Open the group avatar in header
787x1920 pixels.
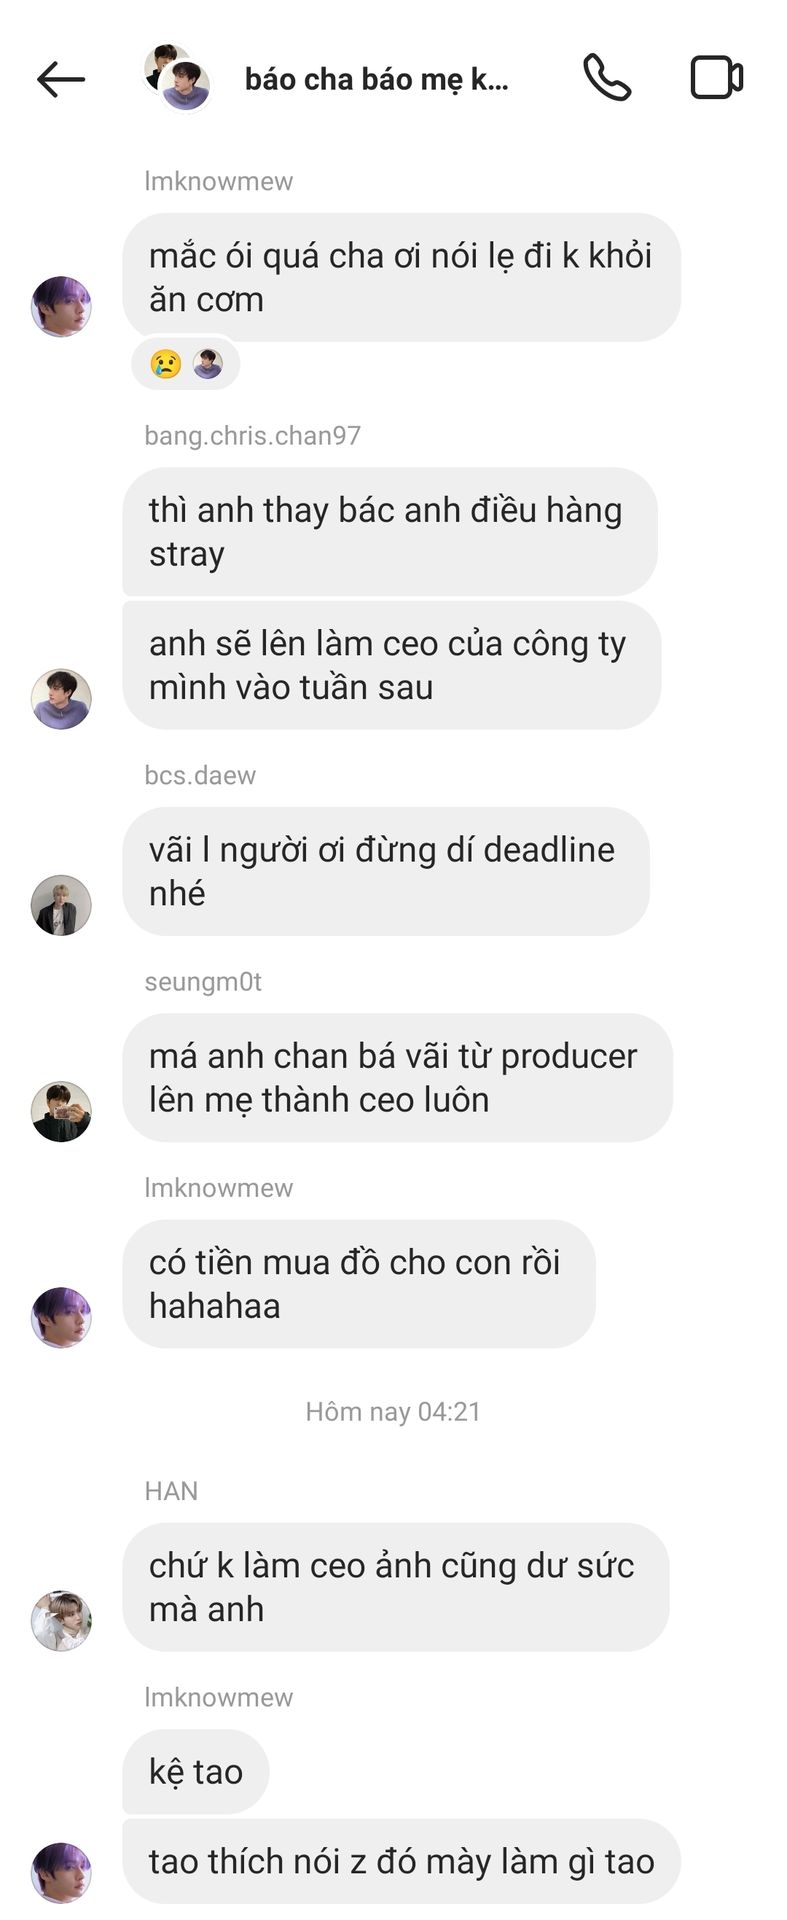[178, 78]
